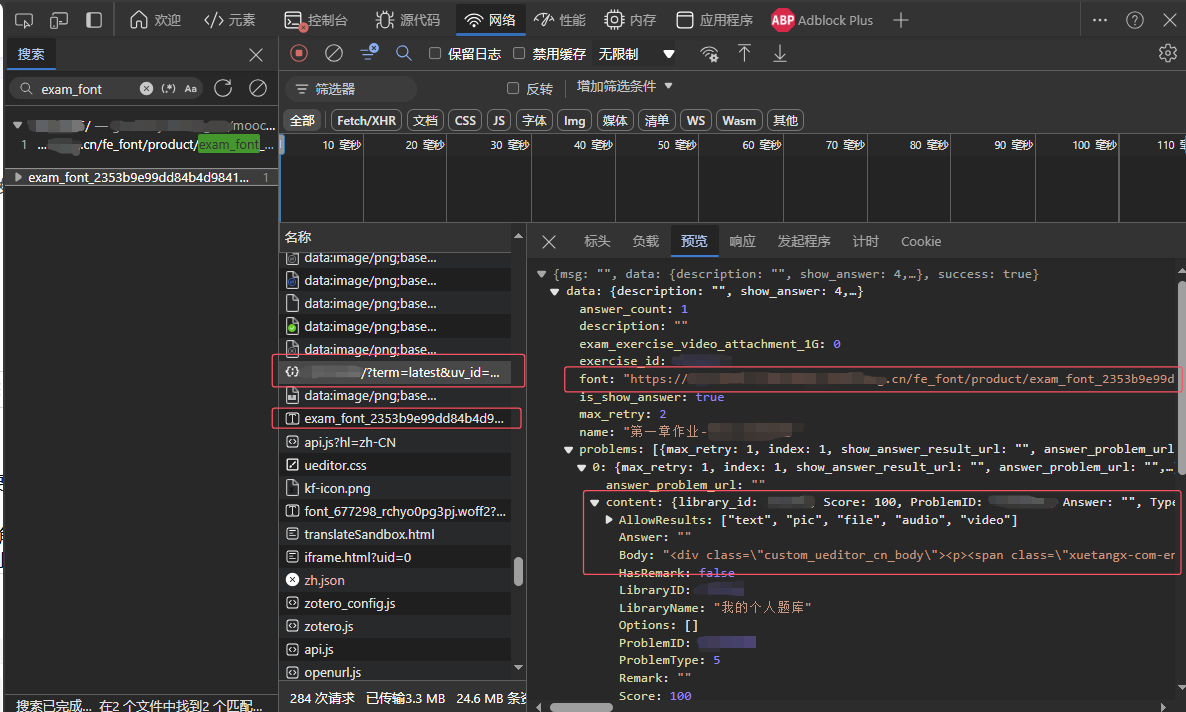The height and width of the screenshot is (712, 1186).
Task: Click the record network log button
Action: [299, 53]
